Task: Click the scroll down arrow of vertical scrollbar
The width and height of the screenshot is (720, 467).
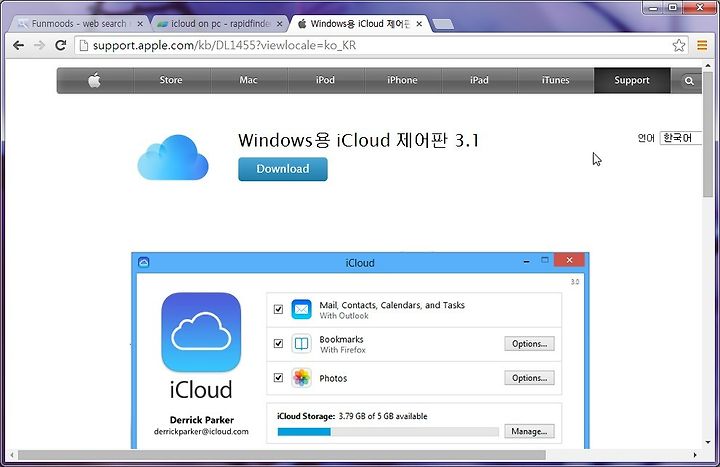Action: pyautogui.click(x=708, y=443)
